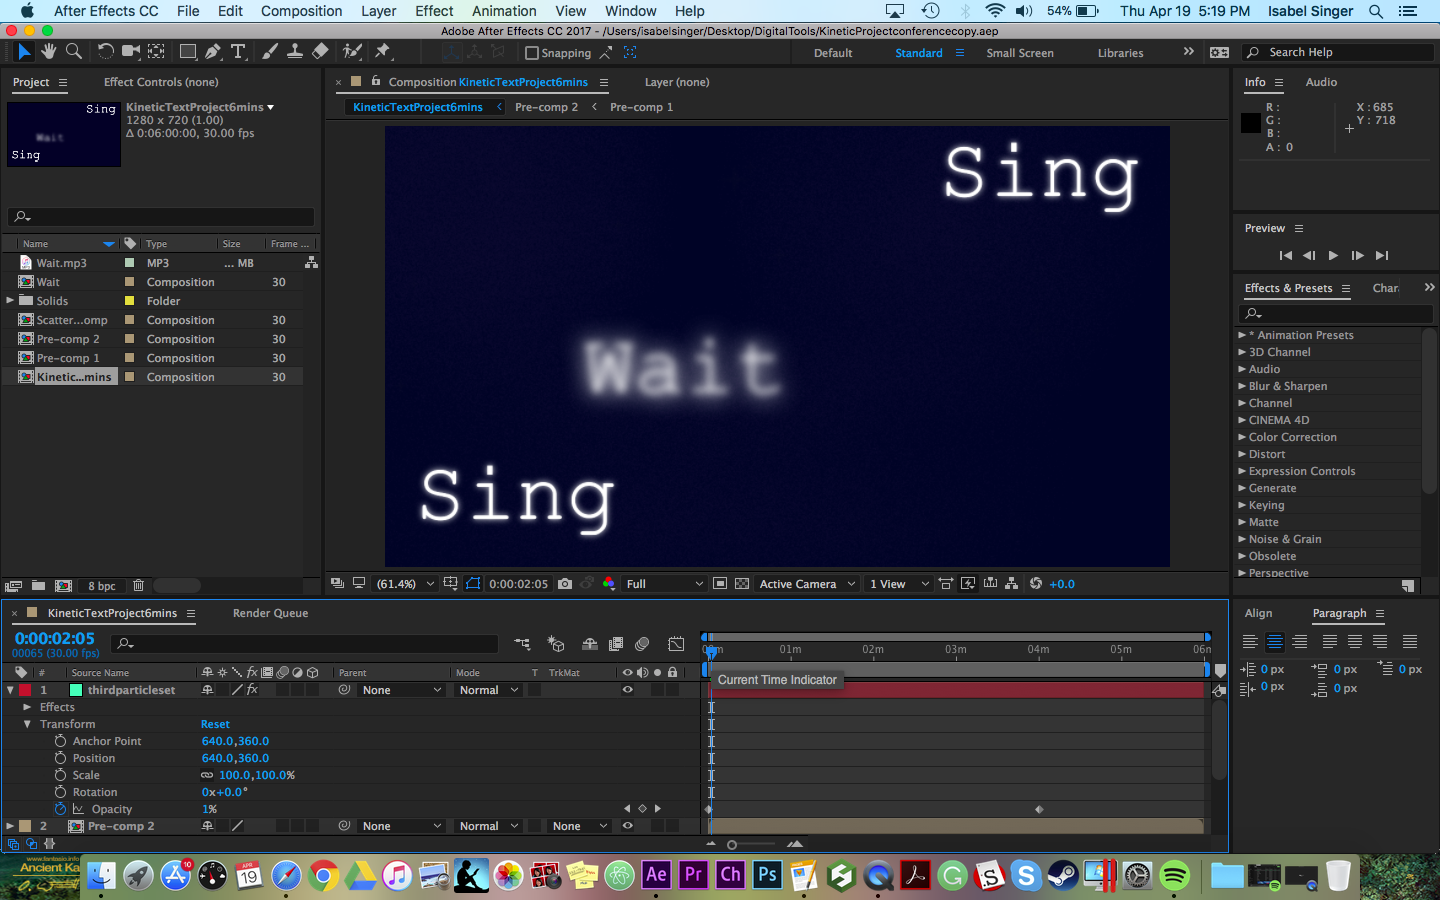Select the Hand tool

(x=48, y=52)
